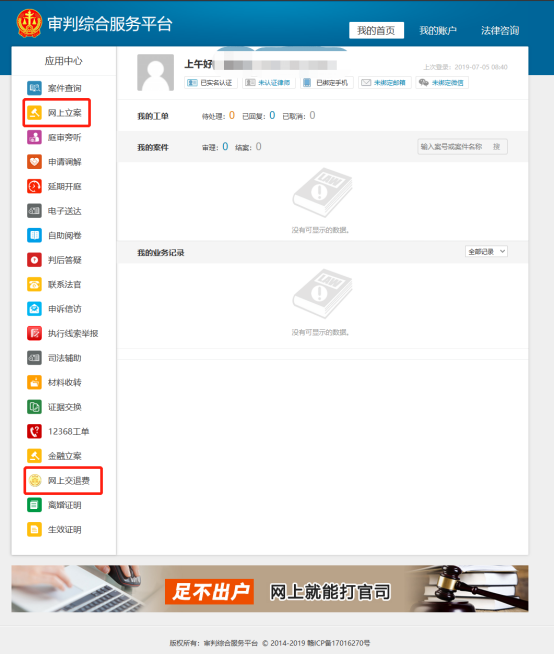This screenshot has width=554, height=655.
Task: Open the 全部记录 dropdown
Action: [486, 251]
